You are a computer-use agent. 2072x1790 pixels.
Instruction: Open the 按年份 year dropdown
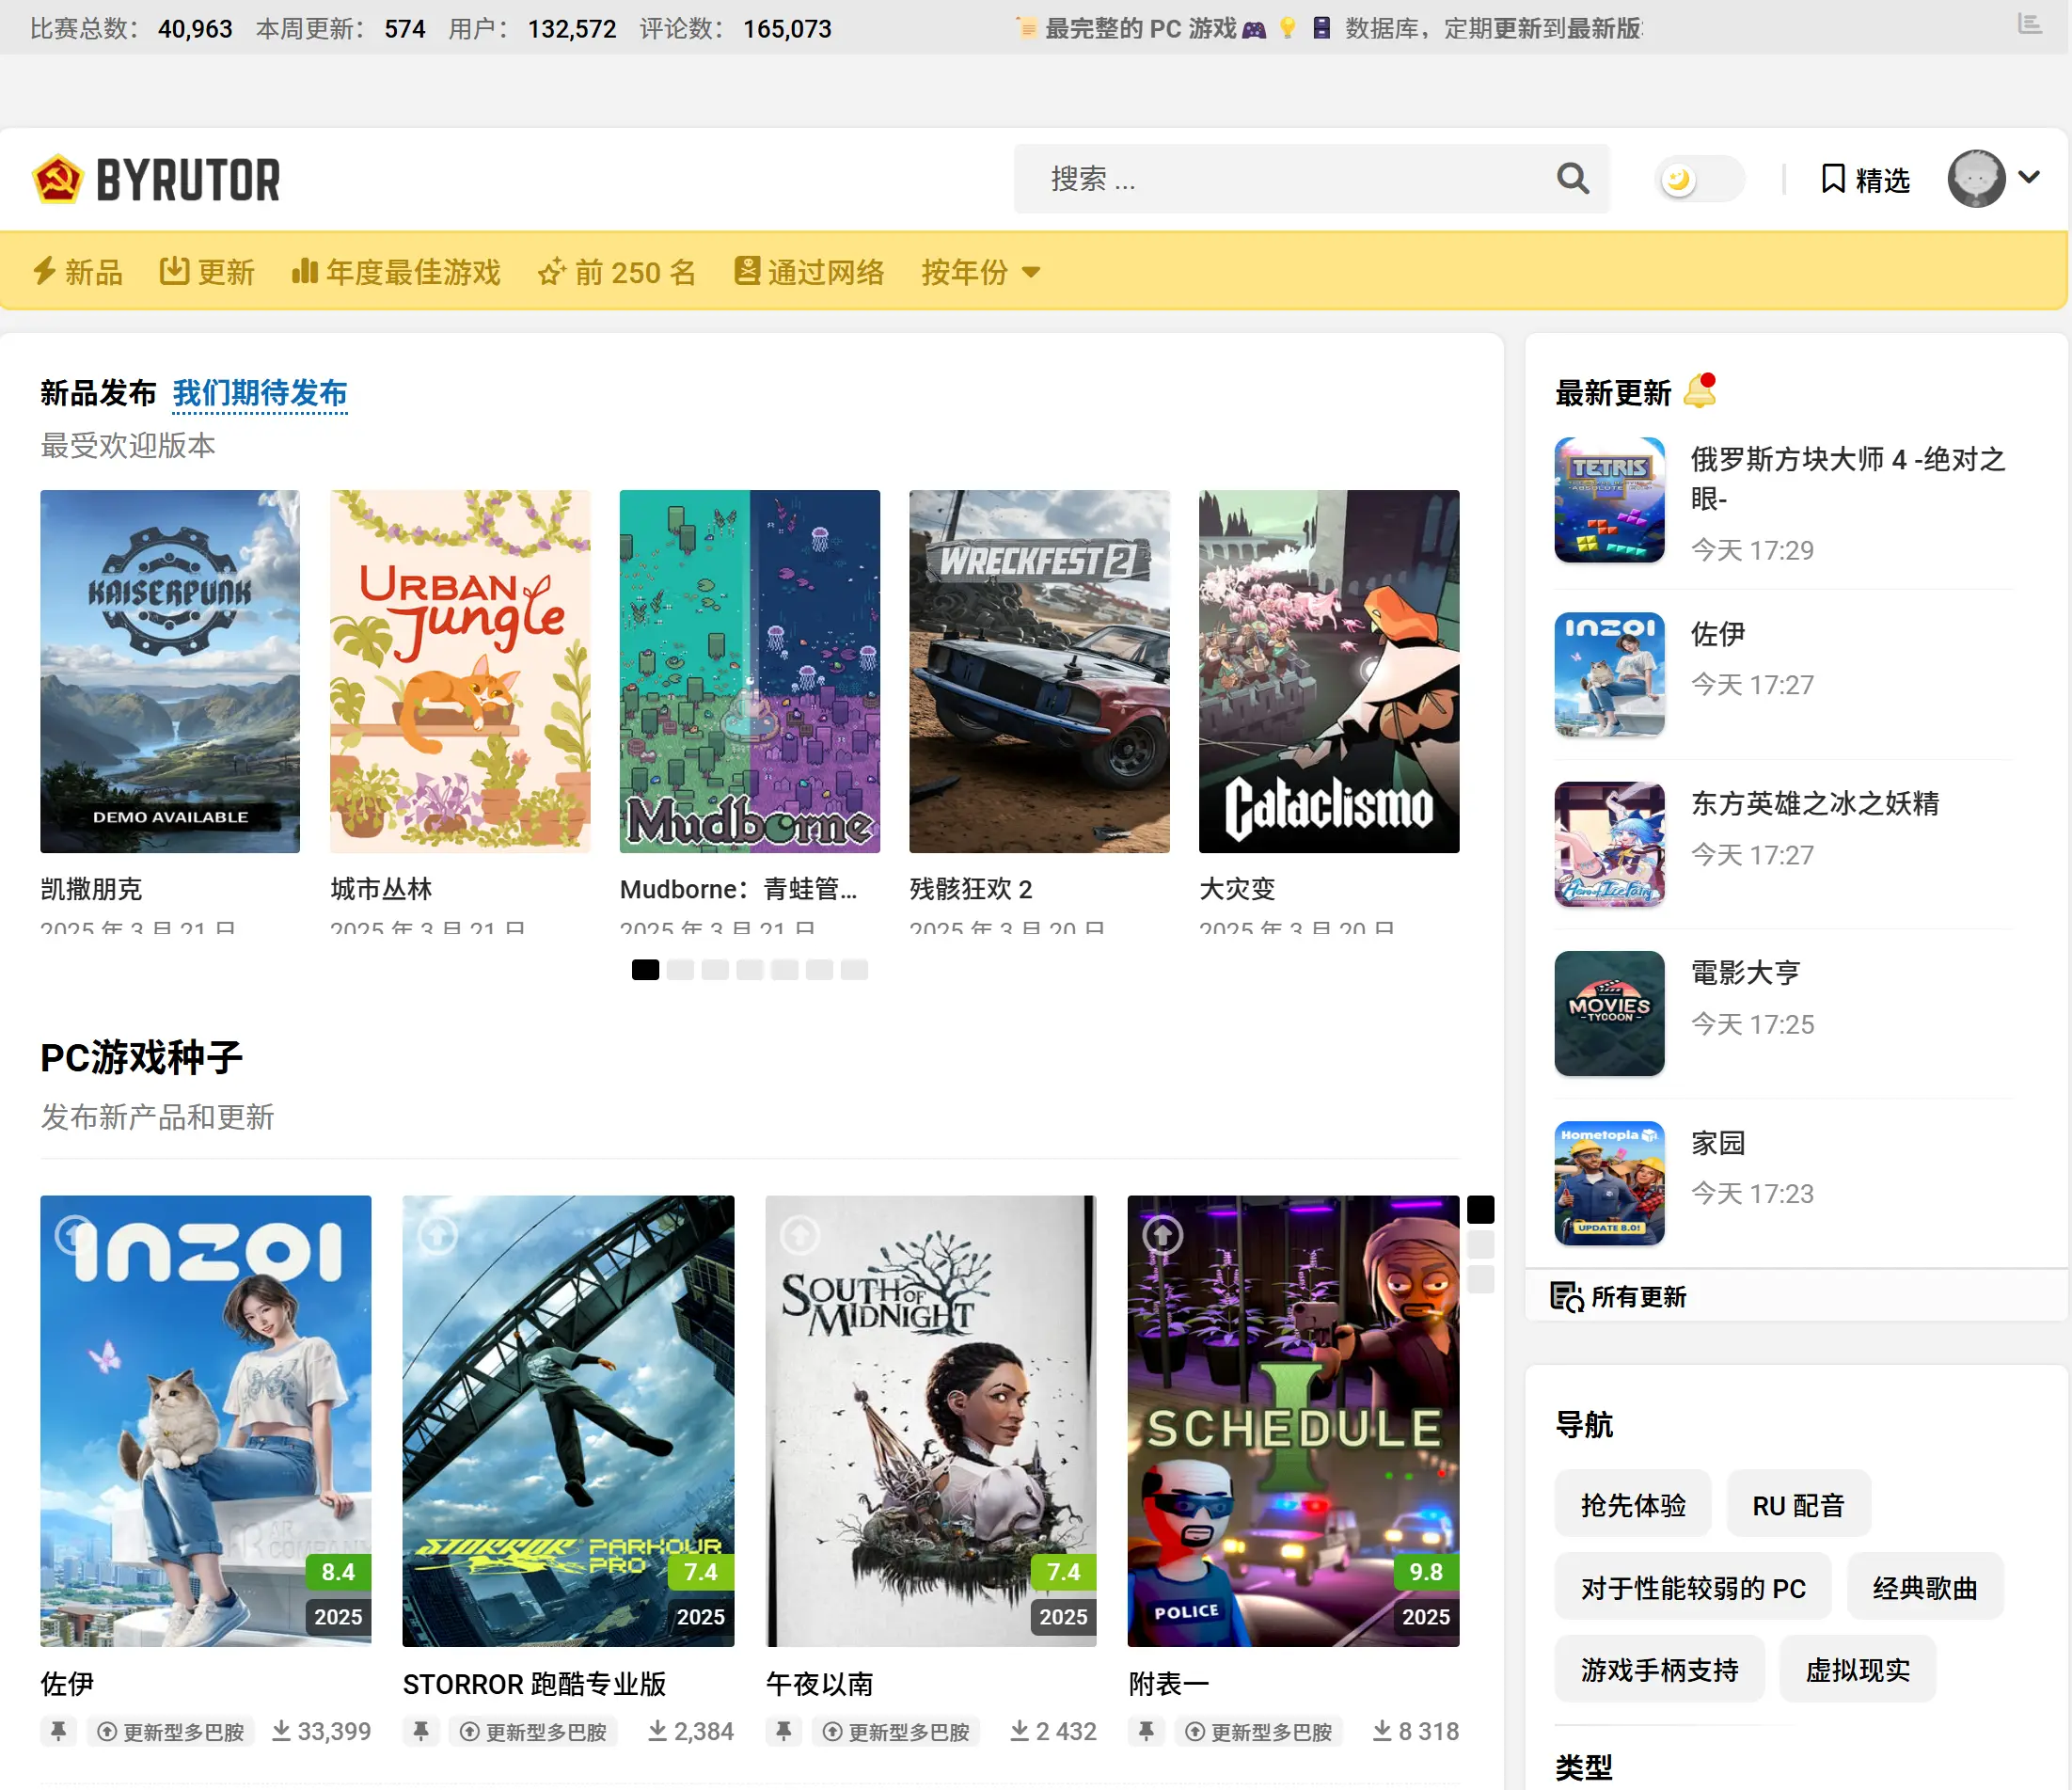tap(980, 272)
